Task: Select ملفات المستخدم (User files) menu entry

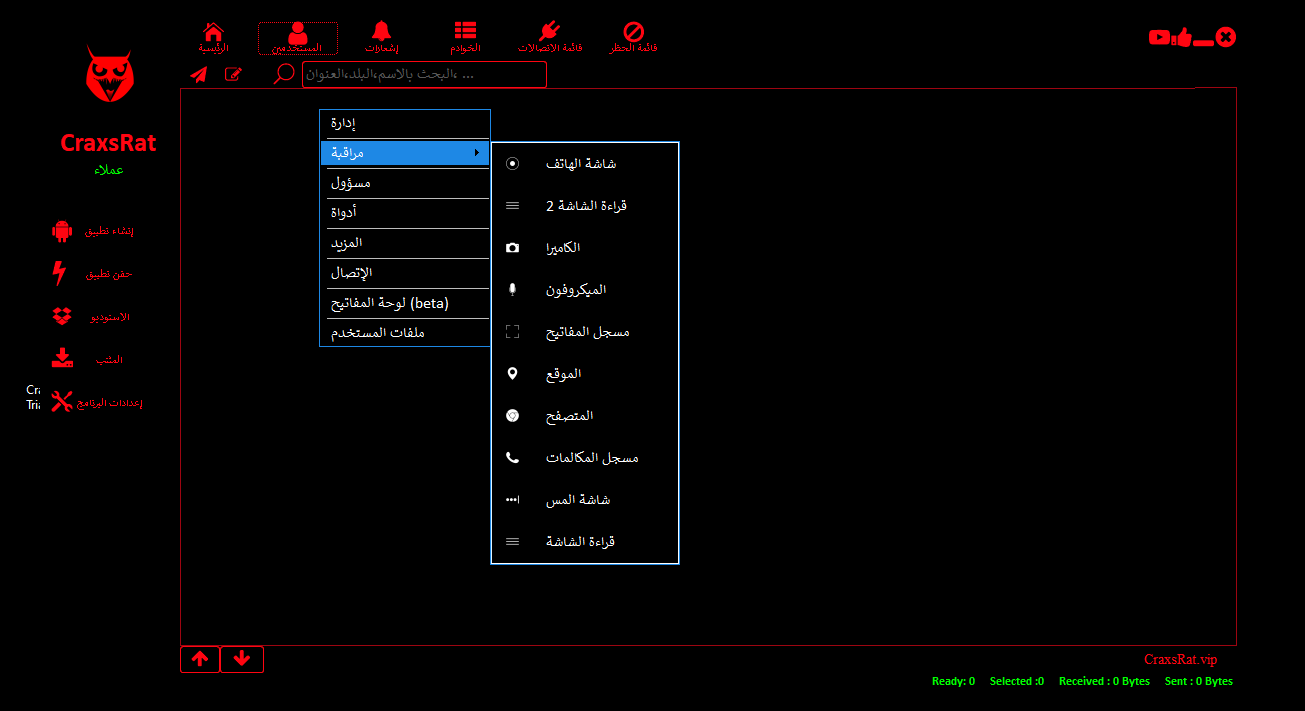Action: 405,332
